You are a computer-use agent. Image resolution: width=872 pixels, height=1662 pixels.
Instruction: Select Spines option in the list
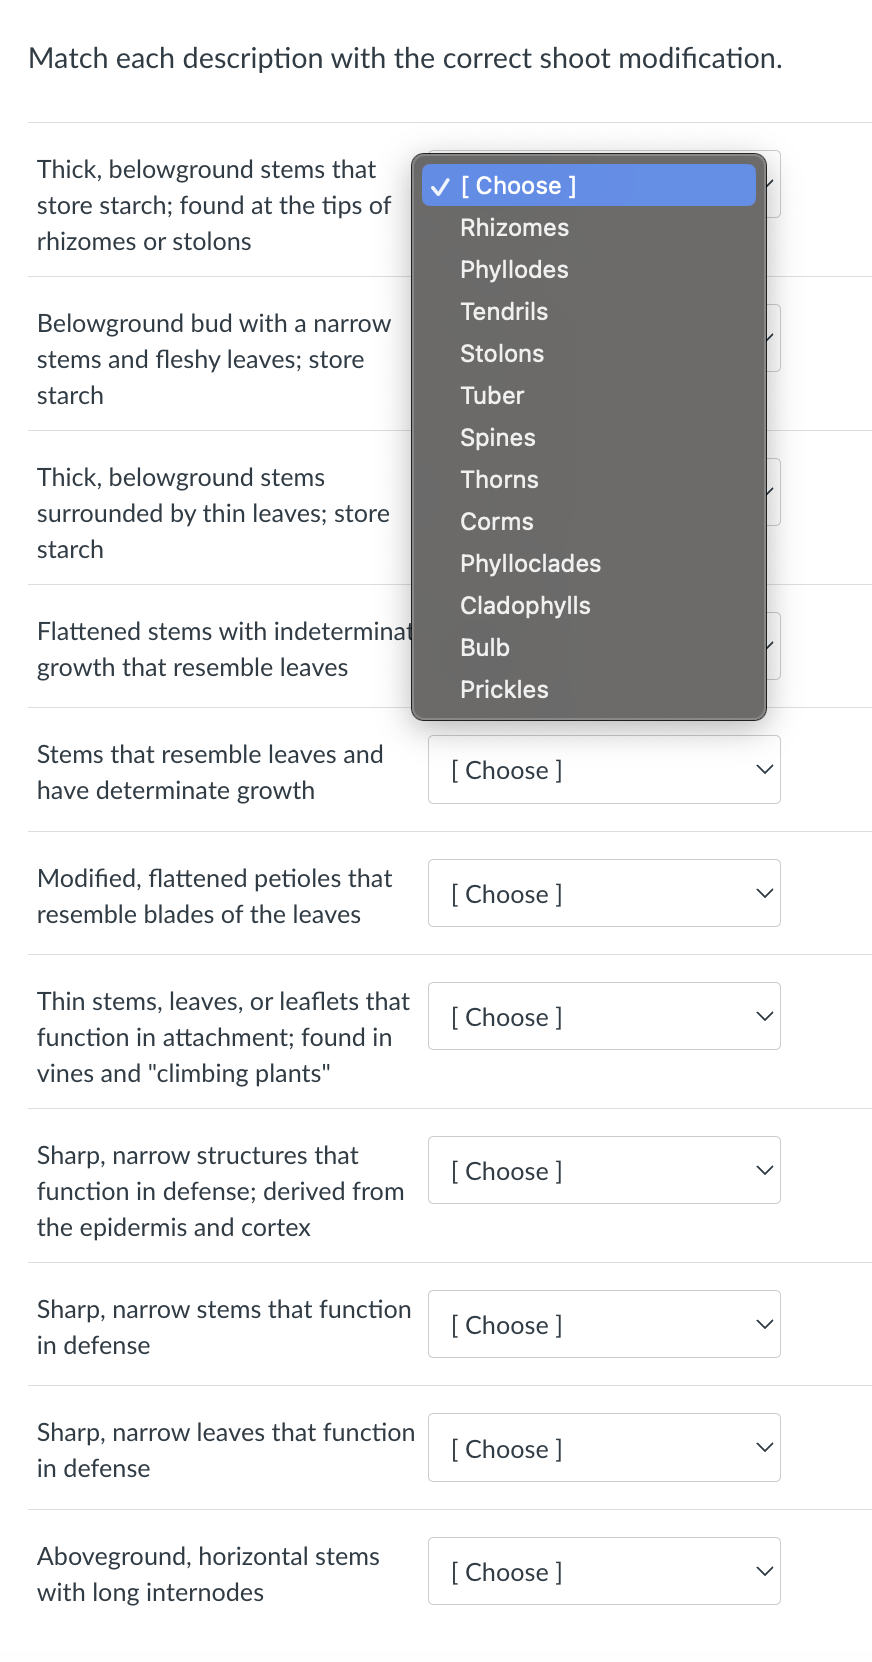coord(588,438)
